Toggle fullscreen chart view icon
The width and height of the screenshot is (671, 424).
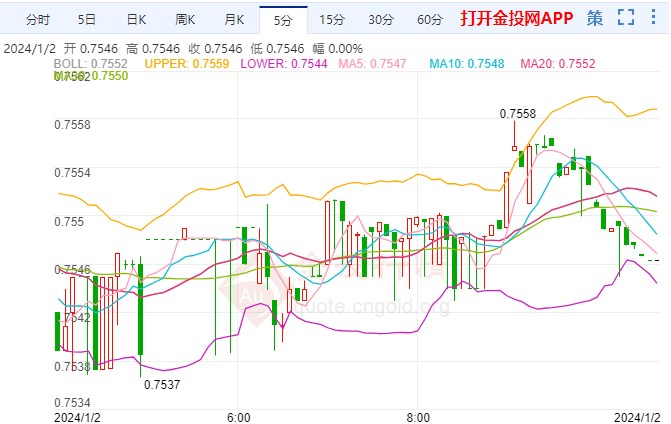[626, 18]
